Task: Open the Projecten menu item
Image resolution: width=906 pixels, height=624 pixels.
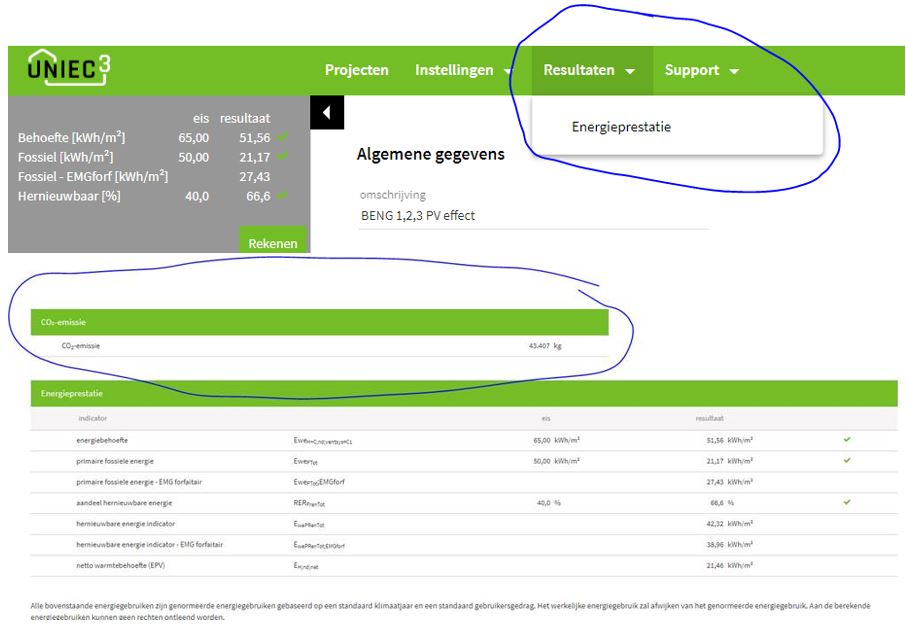Action: (x=357, y=70)
